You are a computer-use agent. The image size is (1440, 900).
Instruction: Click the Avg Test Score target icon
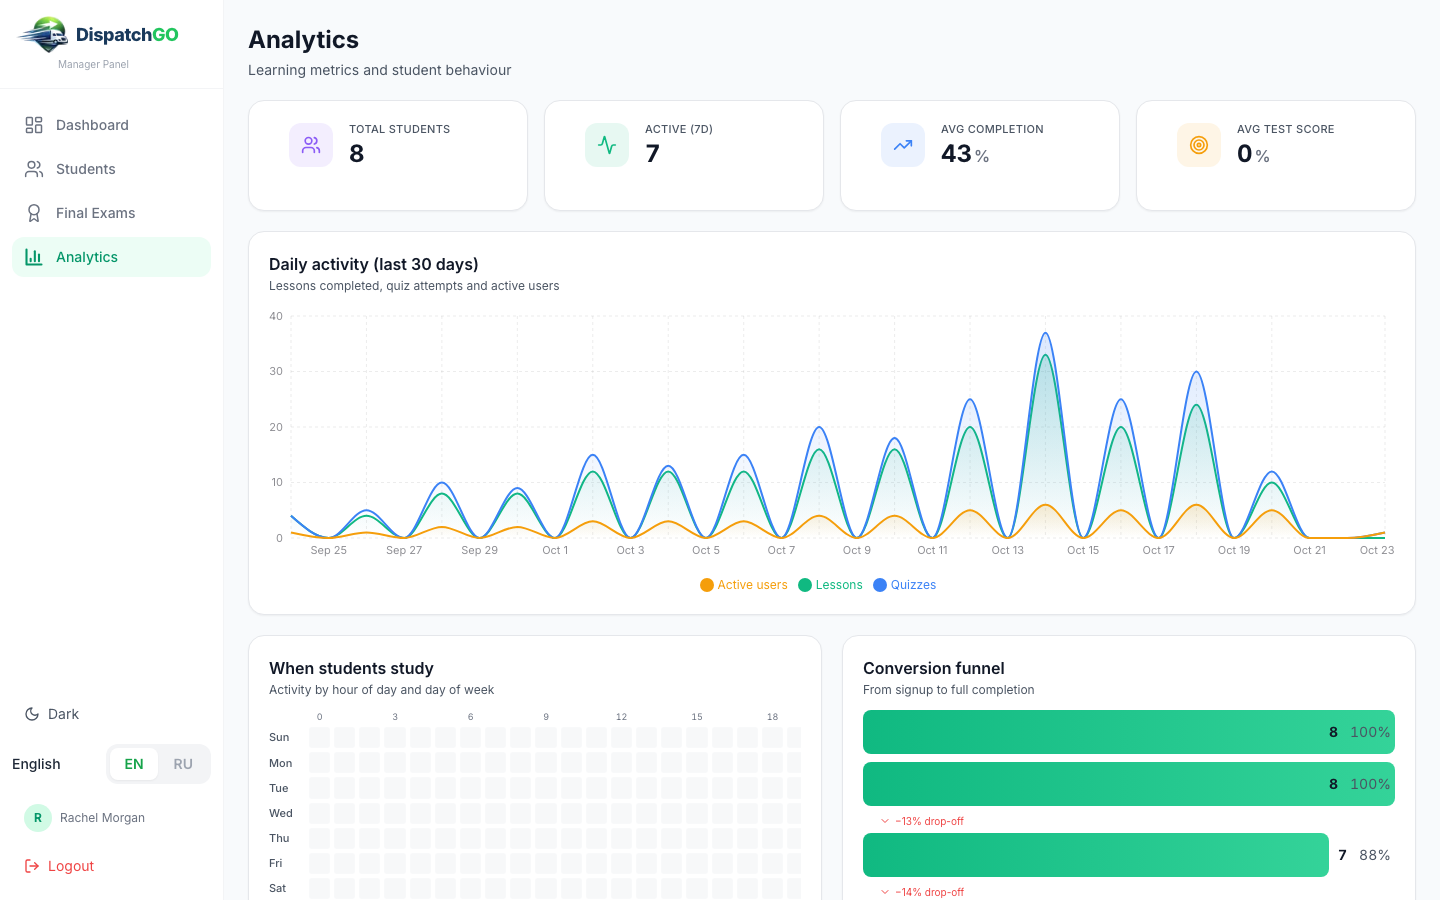pyautogui.click(x=1199, y=145)
